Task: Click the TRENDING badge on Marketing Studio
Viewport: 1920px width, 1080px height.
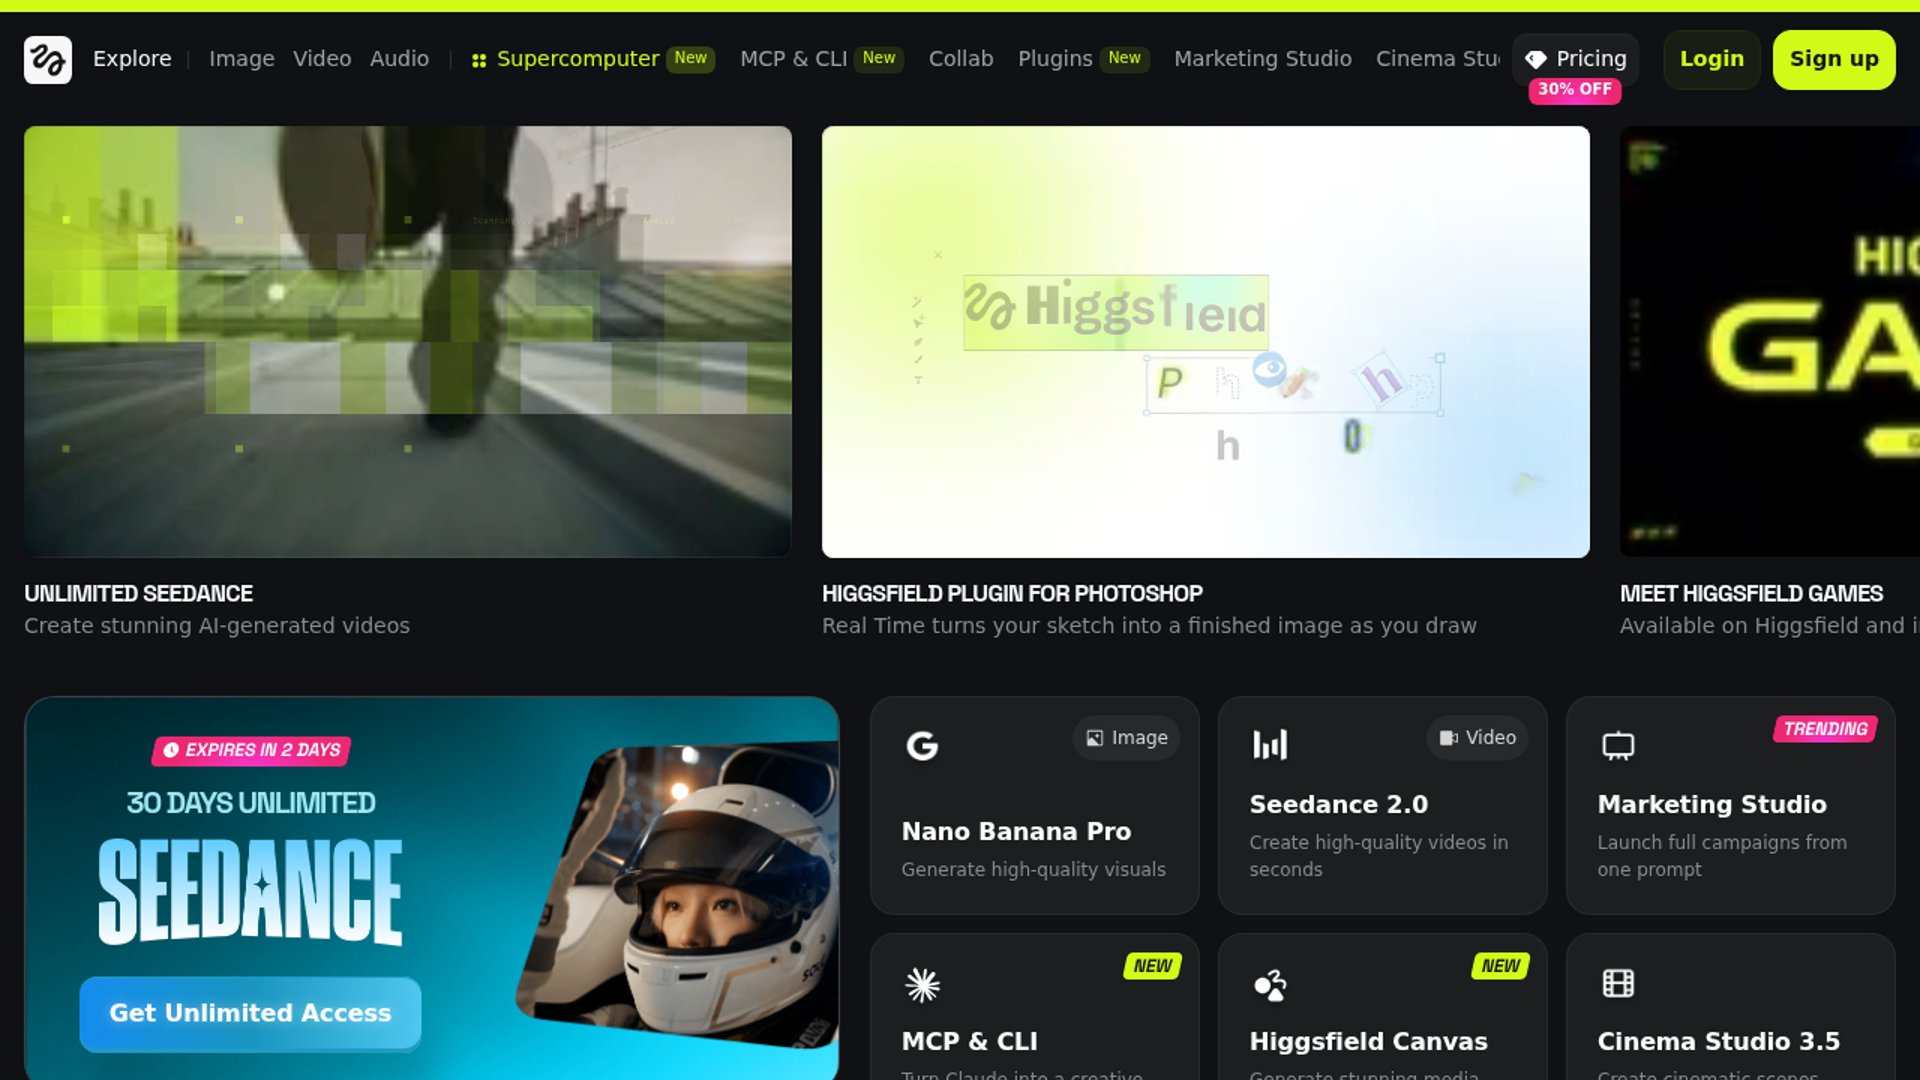Action: point(1825,729)
